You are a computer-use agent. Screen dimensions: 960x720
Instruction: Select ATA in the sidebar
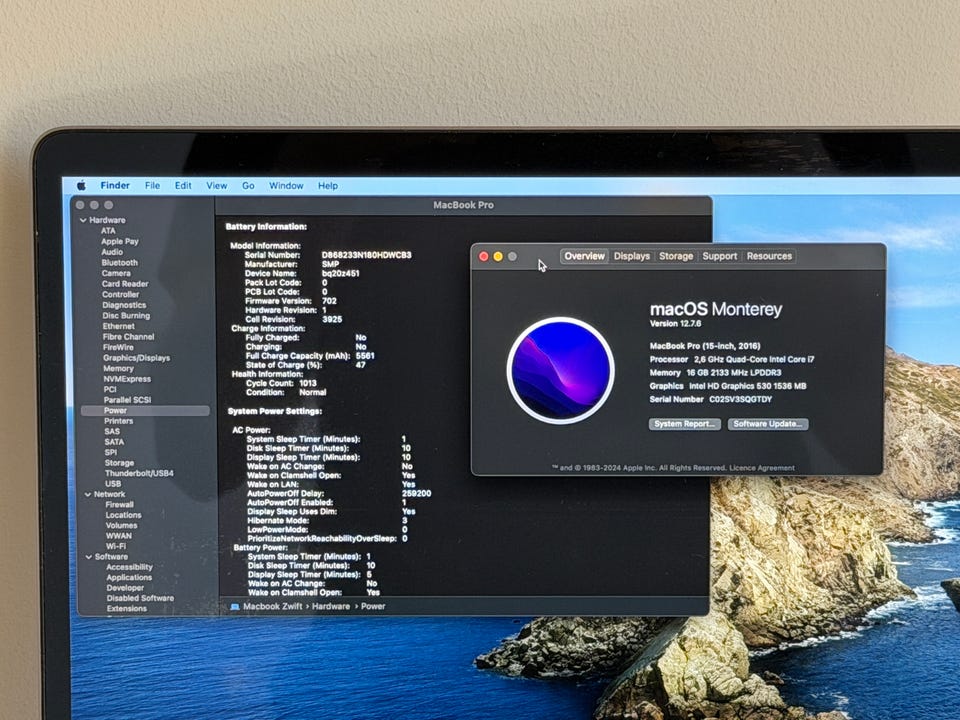pyautogui.click(x=108, y=231)
